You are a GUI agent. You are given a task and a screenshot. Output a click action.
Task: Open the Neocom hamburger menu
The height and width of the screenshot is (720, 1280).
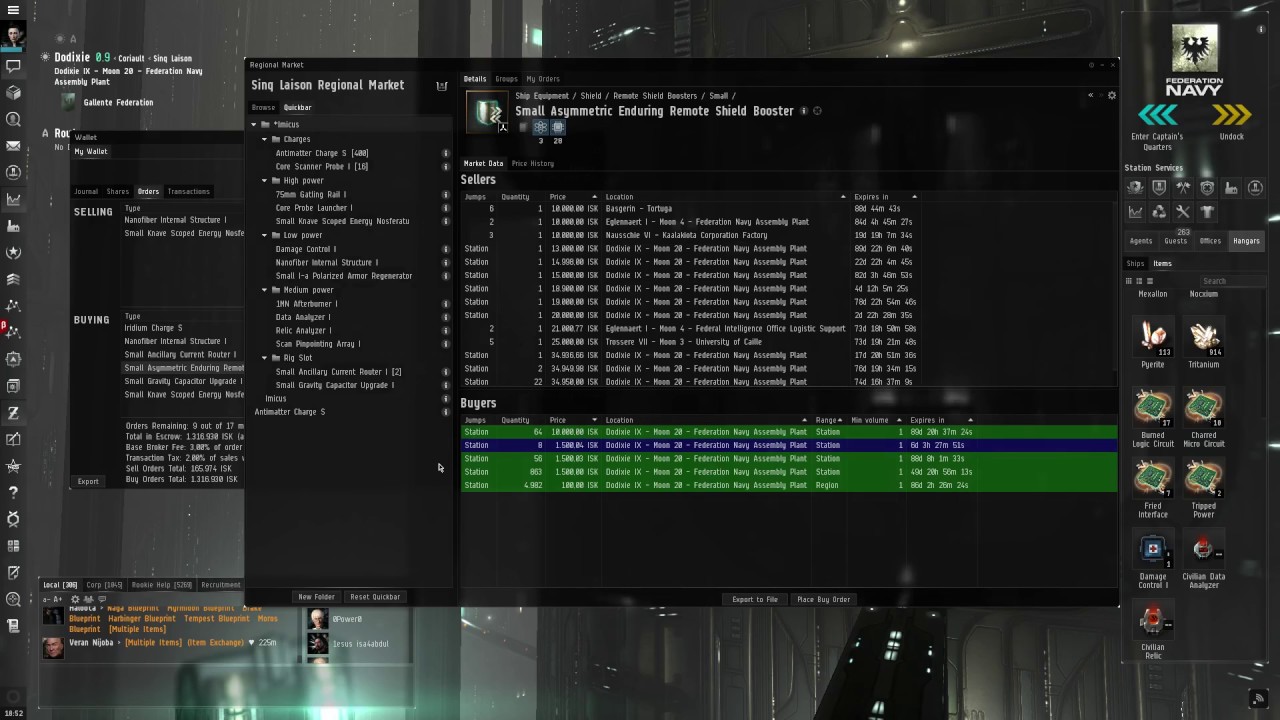click(13, 10)
